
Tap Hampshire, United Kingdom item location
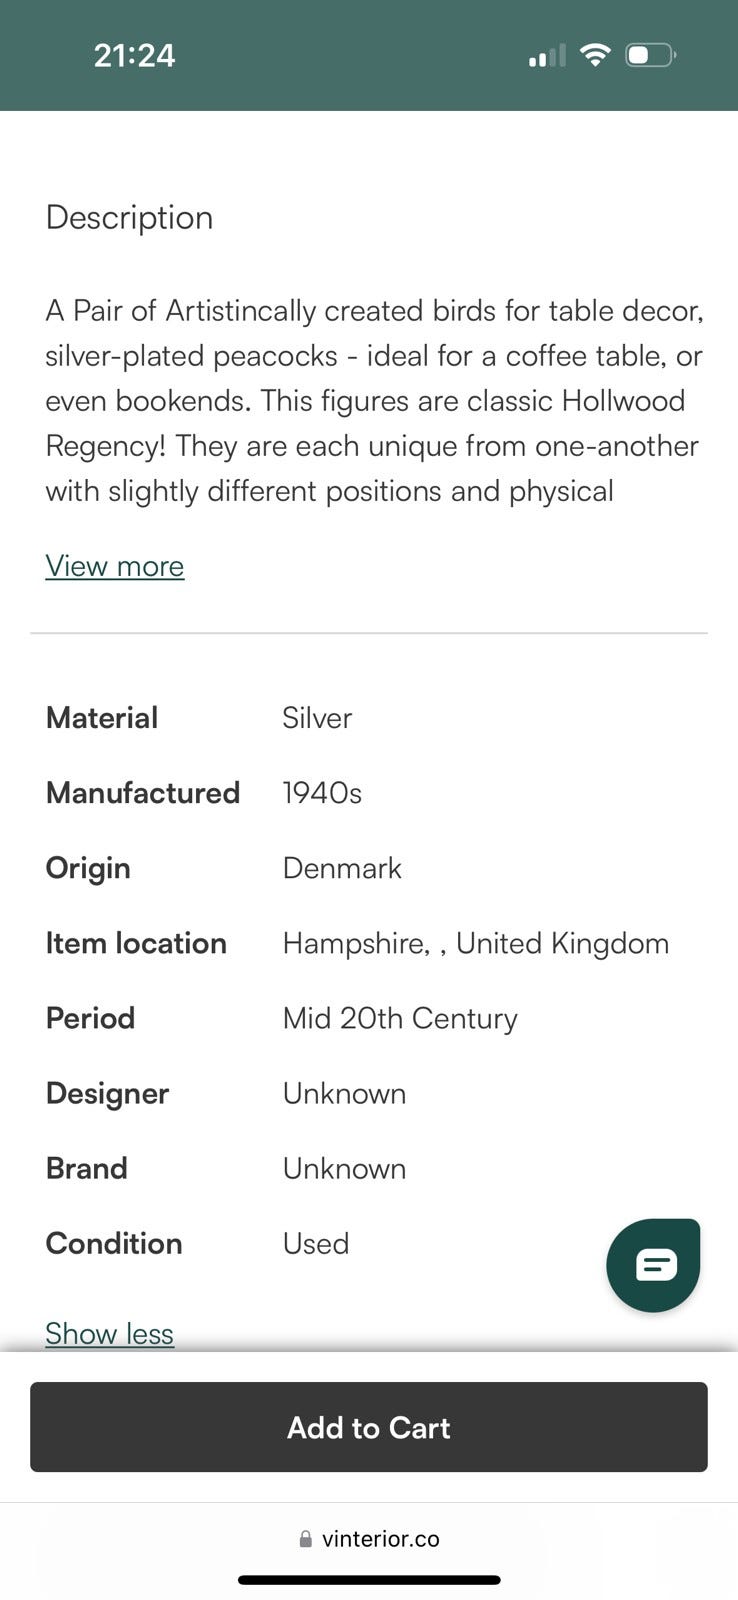(x=476, y=943)
